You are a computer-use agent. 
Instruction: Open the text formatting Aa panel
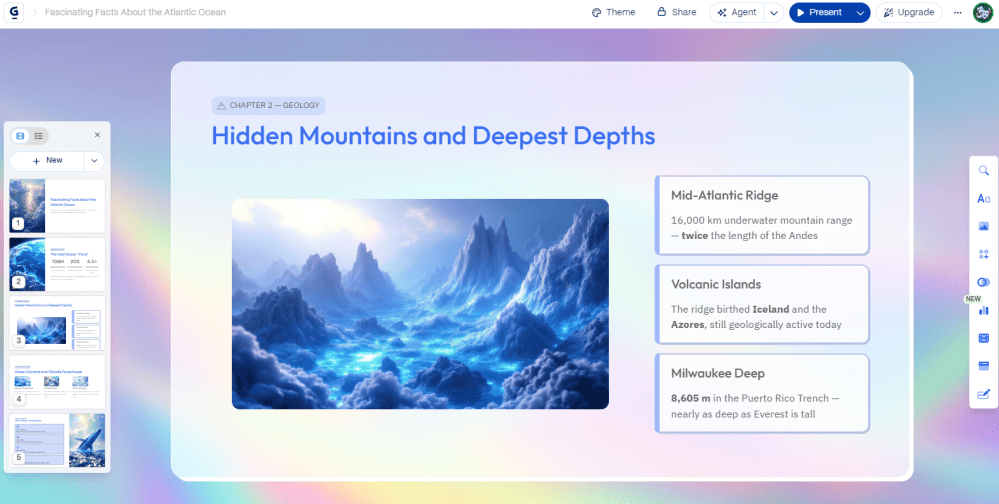984,199
